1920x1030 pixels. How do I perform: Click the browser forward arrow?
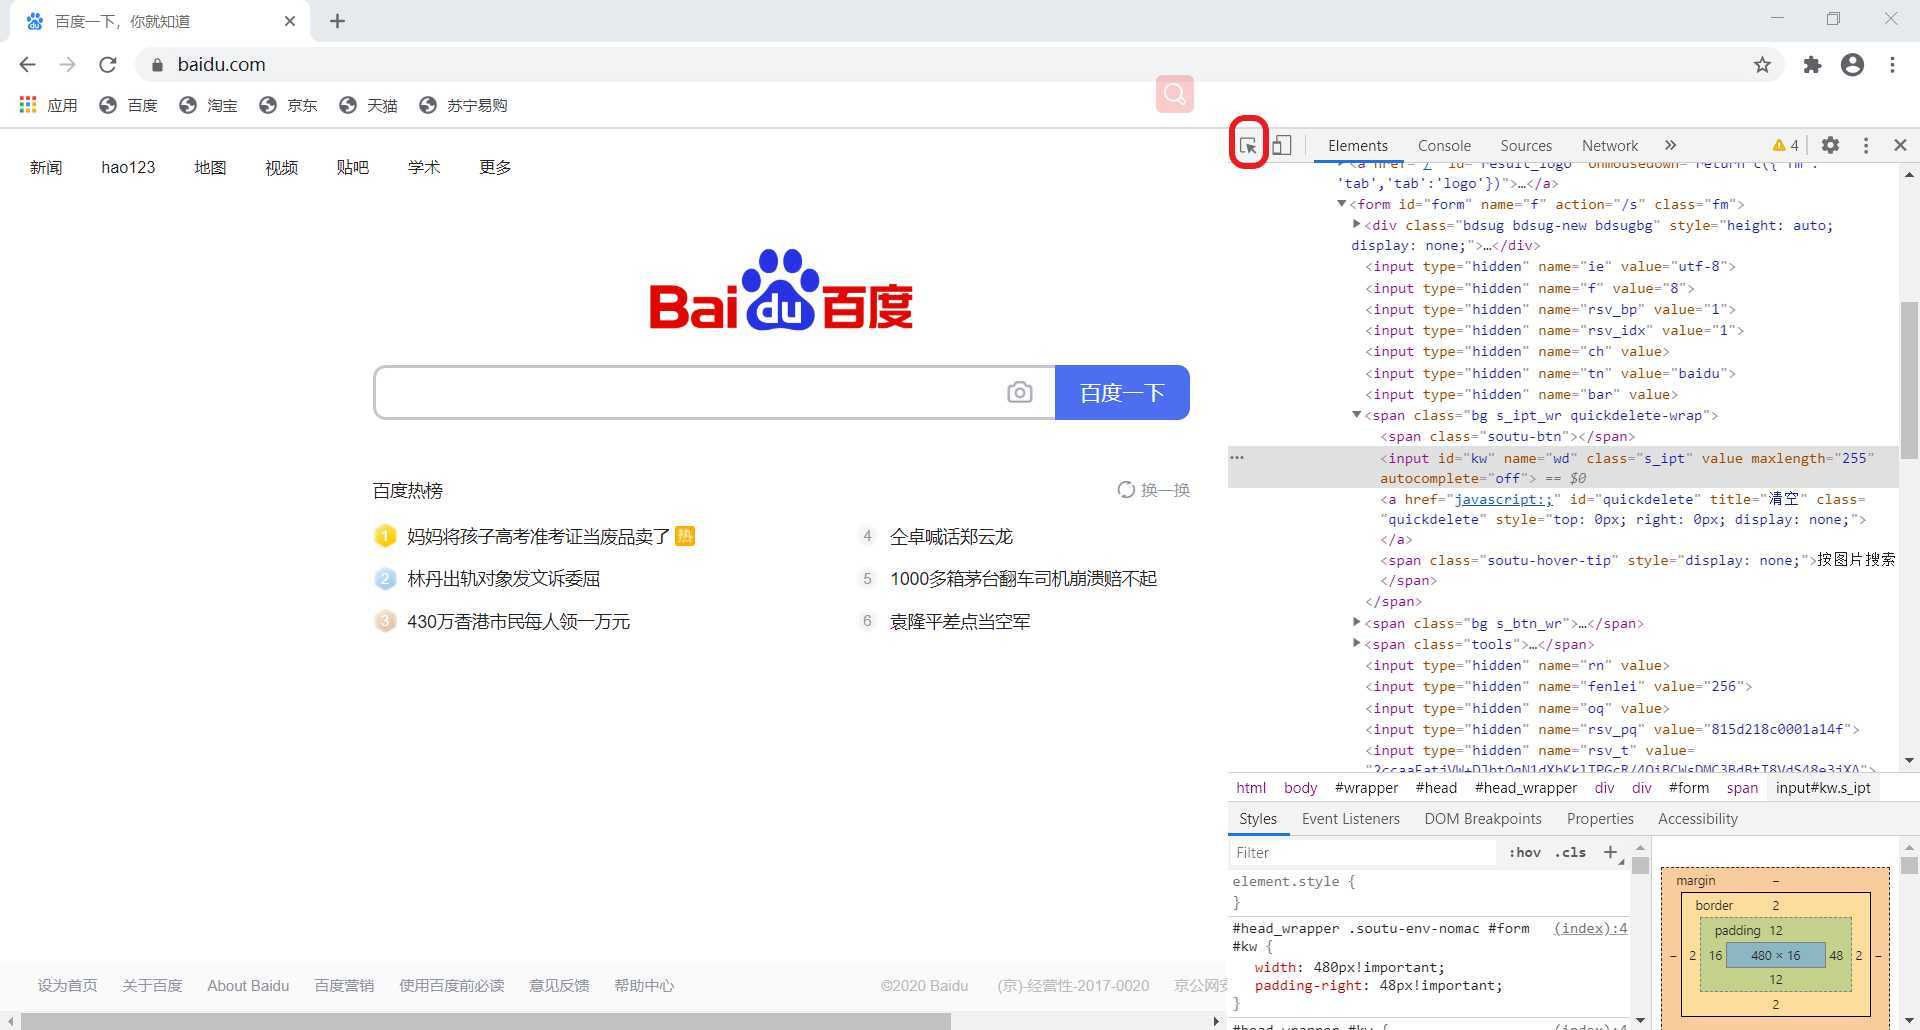(x=67, y=65)
